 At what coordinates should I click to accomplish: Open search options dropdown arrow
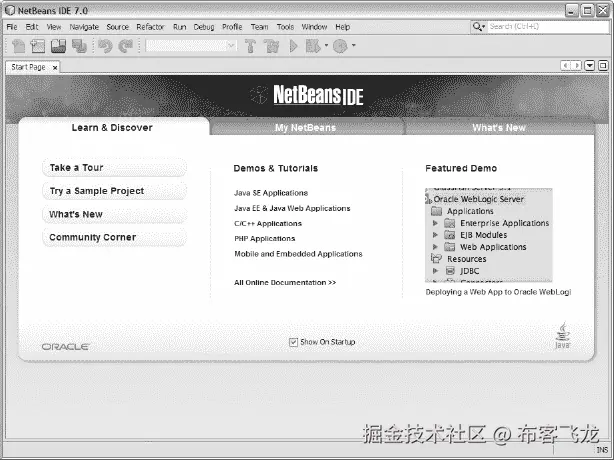(484, 27)
